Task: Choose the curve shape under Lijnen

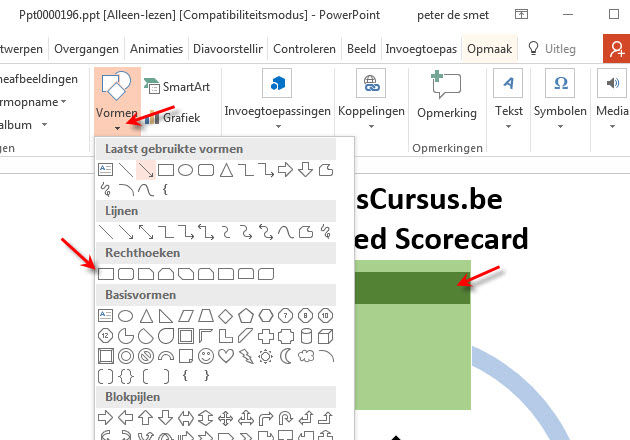Action: (286, 232)
